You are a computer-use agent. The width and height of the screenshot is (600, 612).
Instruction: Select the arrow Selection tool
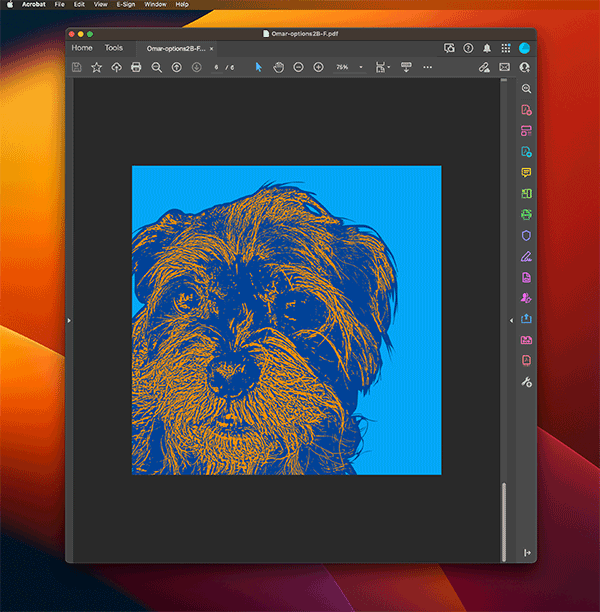[x=258, y=67]
